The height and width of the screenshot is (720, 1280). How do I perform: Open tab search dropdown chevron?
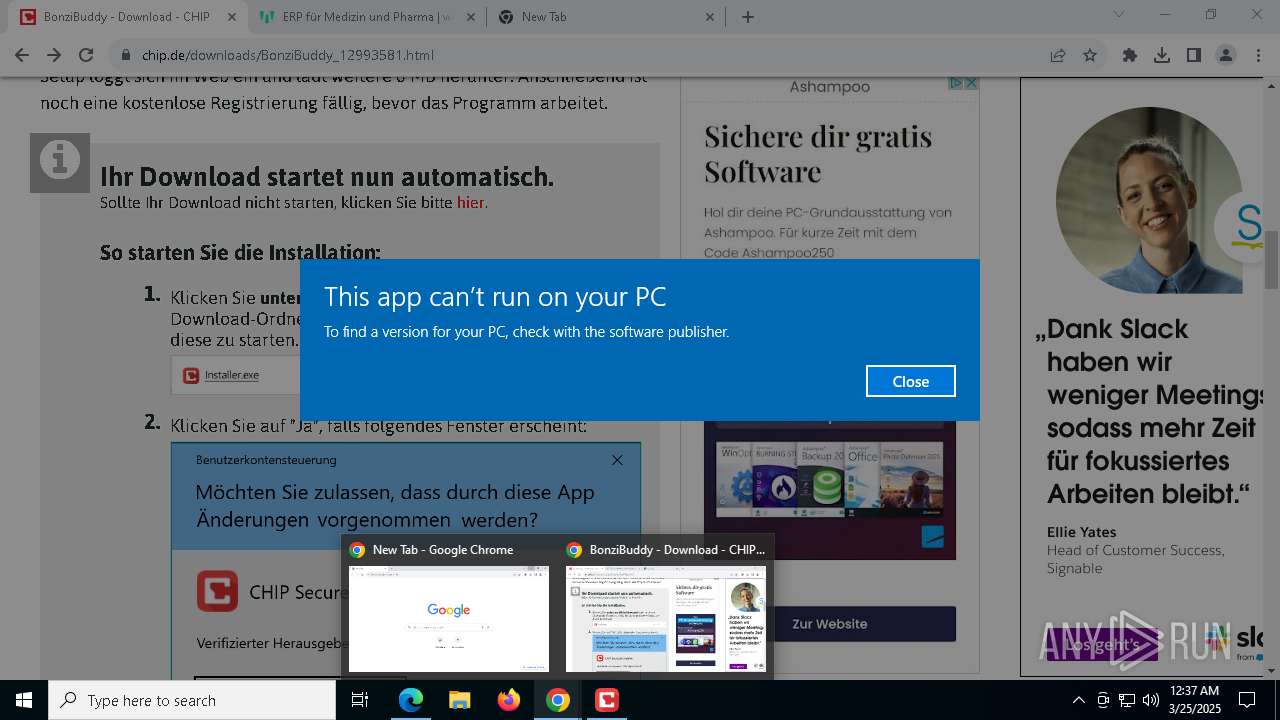pyautogui.click(x=1119, y=14)
